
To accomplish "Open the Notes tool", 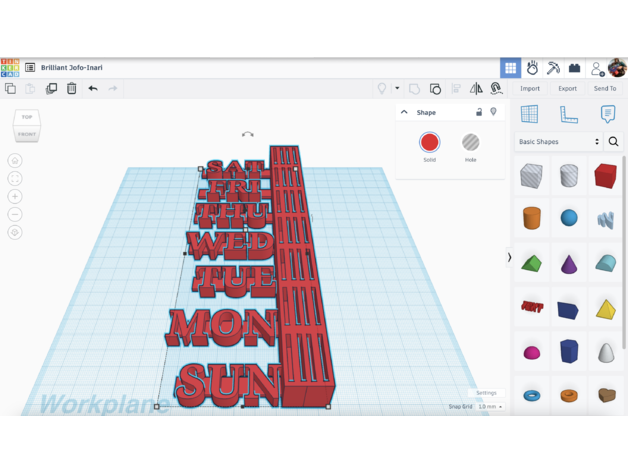I will [x=607, y=115].
